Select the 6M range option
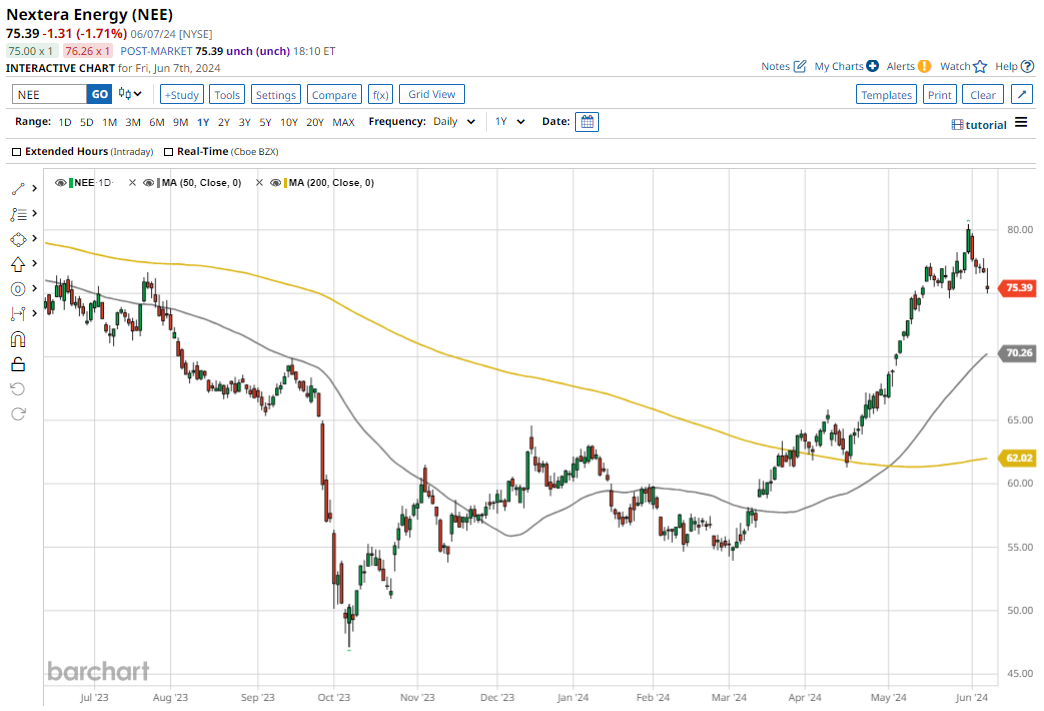1044x711 pixels. [x=157, y=122]
